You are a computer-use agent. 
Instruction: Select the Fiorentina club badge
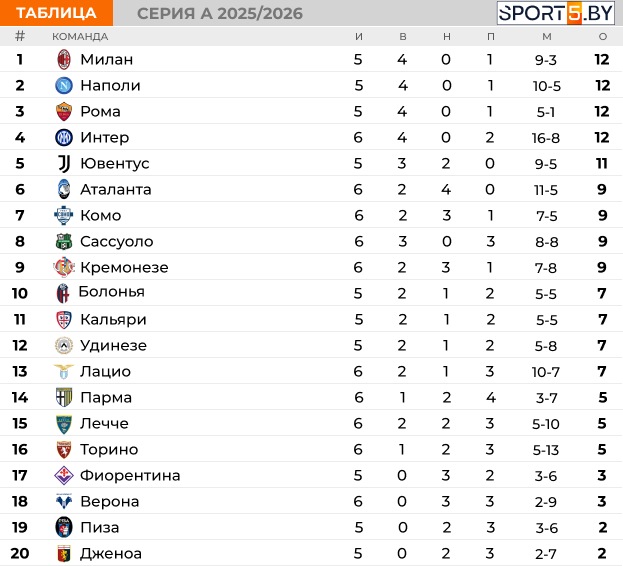[x=64, y=475]
